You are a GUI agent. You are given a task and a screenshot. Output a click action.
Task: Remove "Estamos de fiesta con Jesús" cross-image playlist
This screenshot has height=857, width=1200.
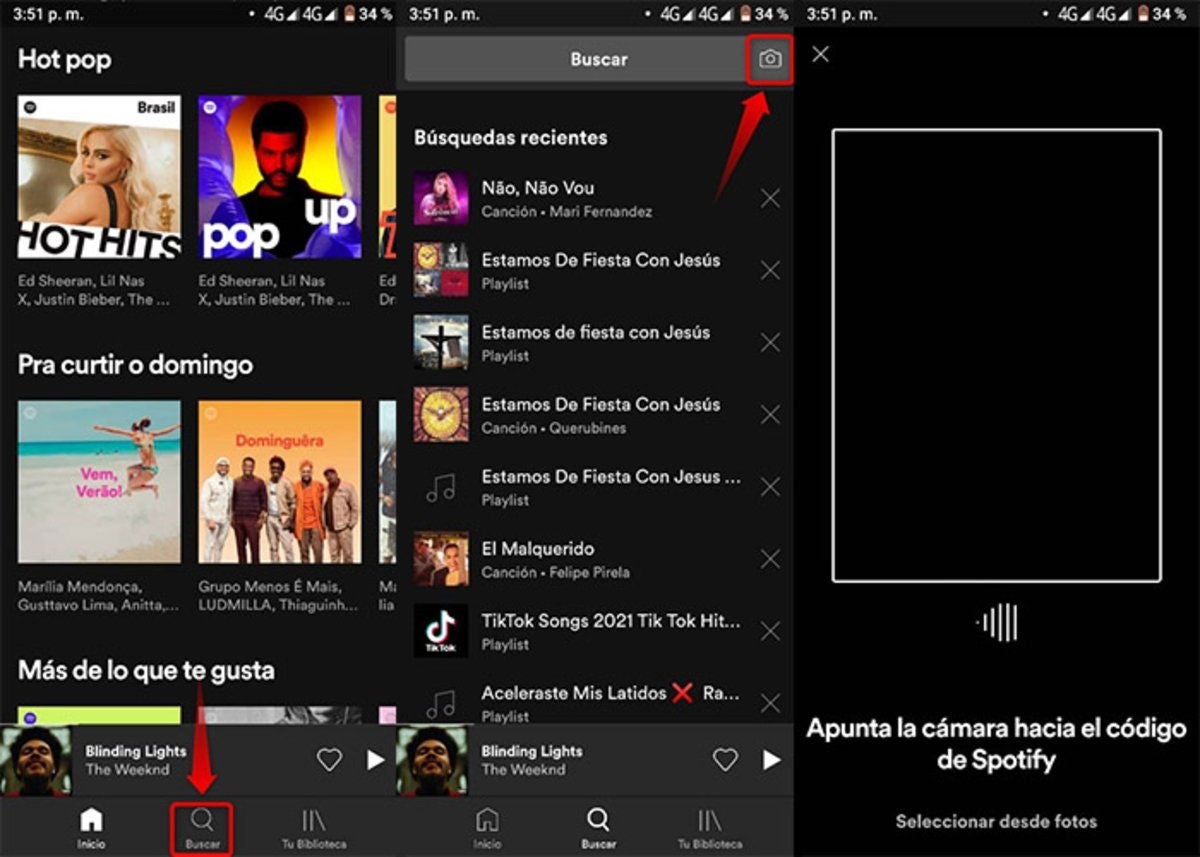(770, 343)
